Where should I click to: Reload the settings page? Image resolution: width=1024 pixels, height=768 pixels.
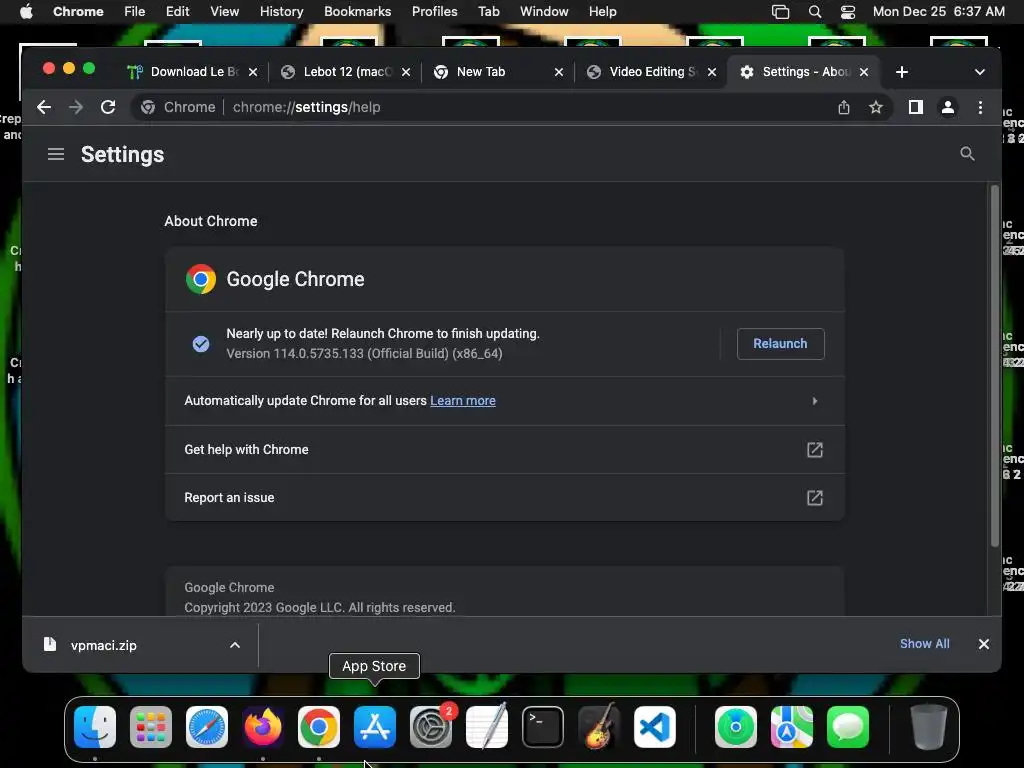tap(108, 107)
